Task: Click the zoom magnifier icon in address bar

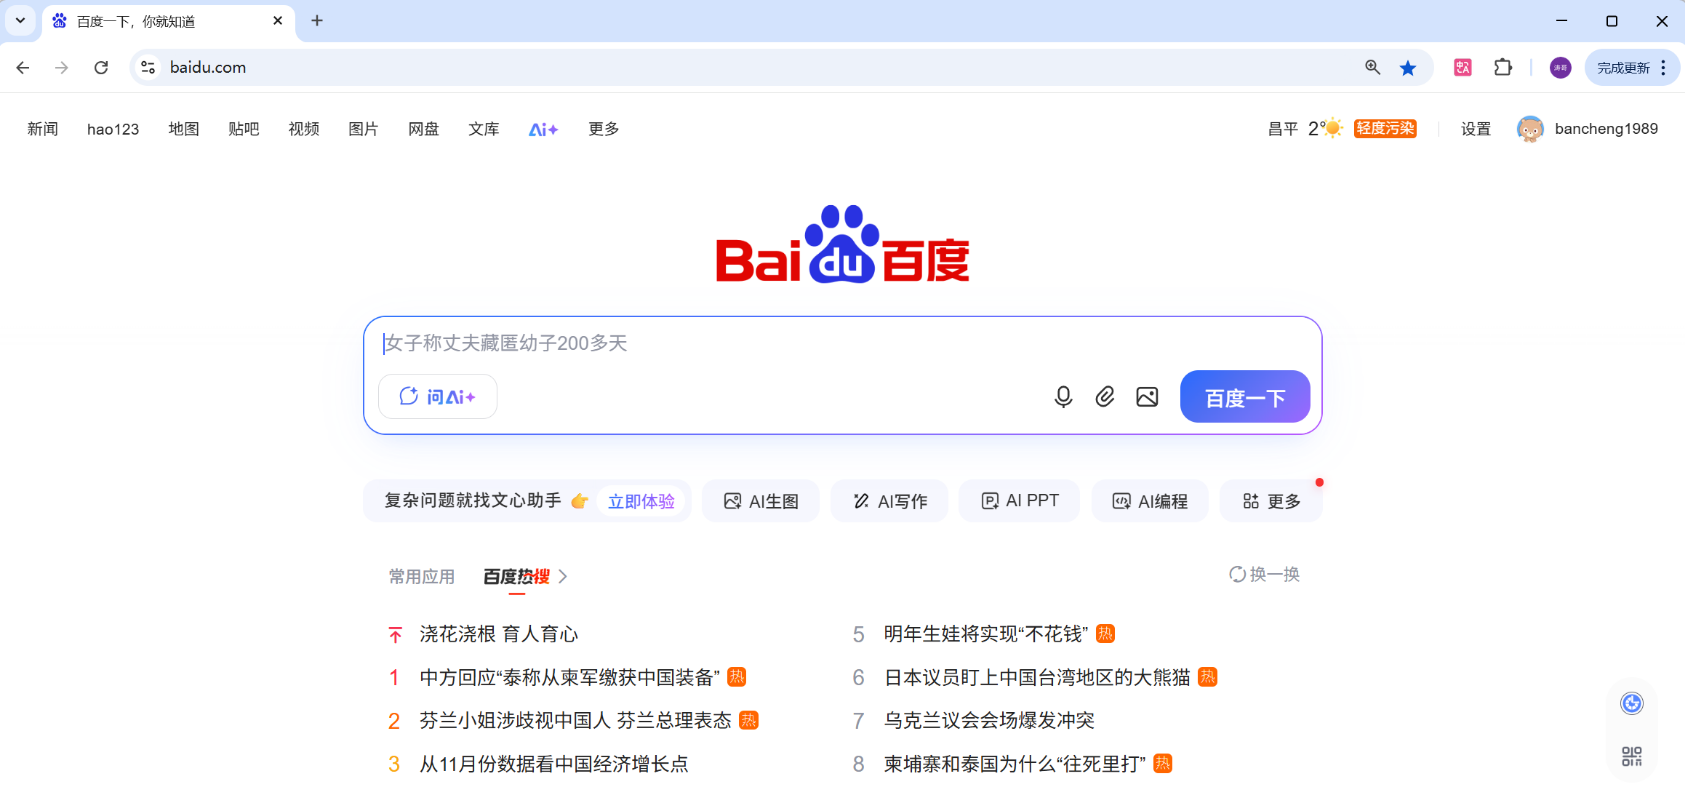Action: click(x=1373, y=67)
